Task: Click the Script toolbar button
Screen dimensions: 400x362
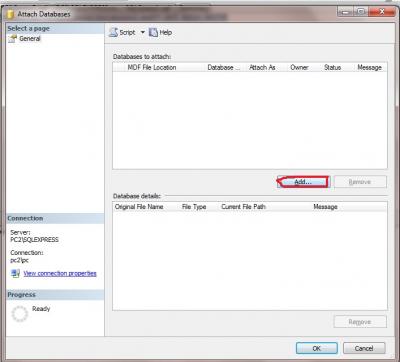Action: tap(122, 32)
